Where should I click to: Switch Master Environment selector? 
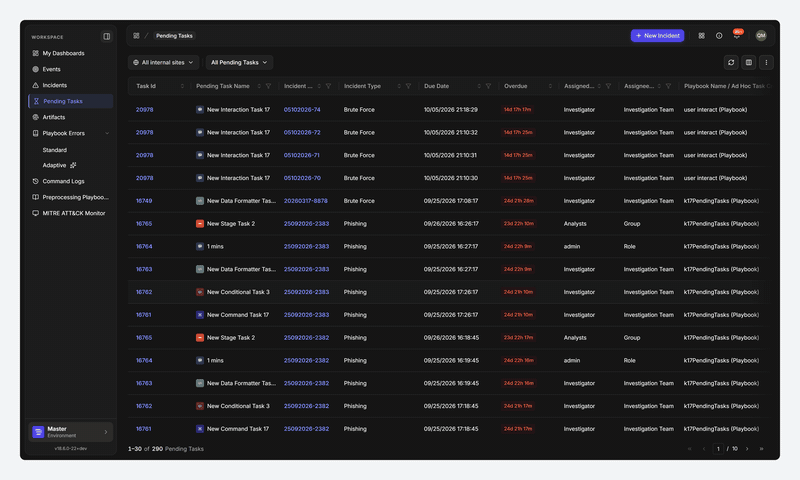tap(70, 432)
